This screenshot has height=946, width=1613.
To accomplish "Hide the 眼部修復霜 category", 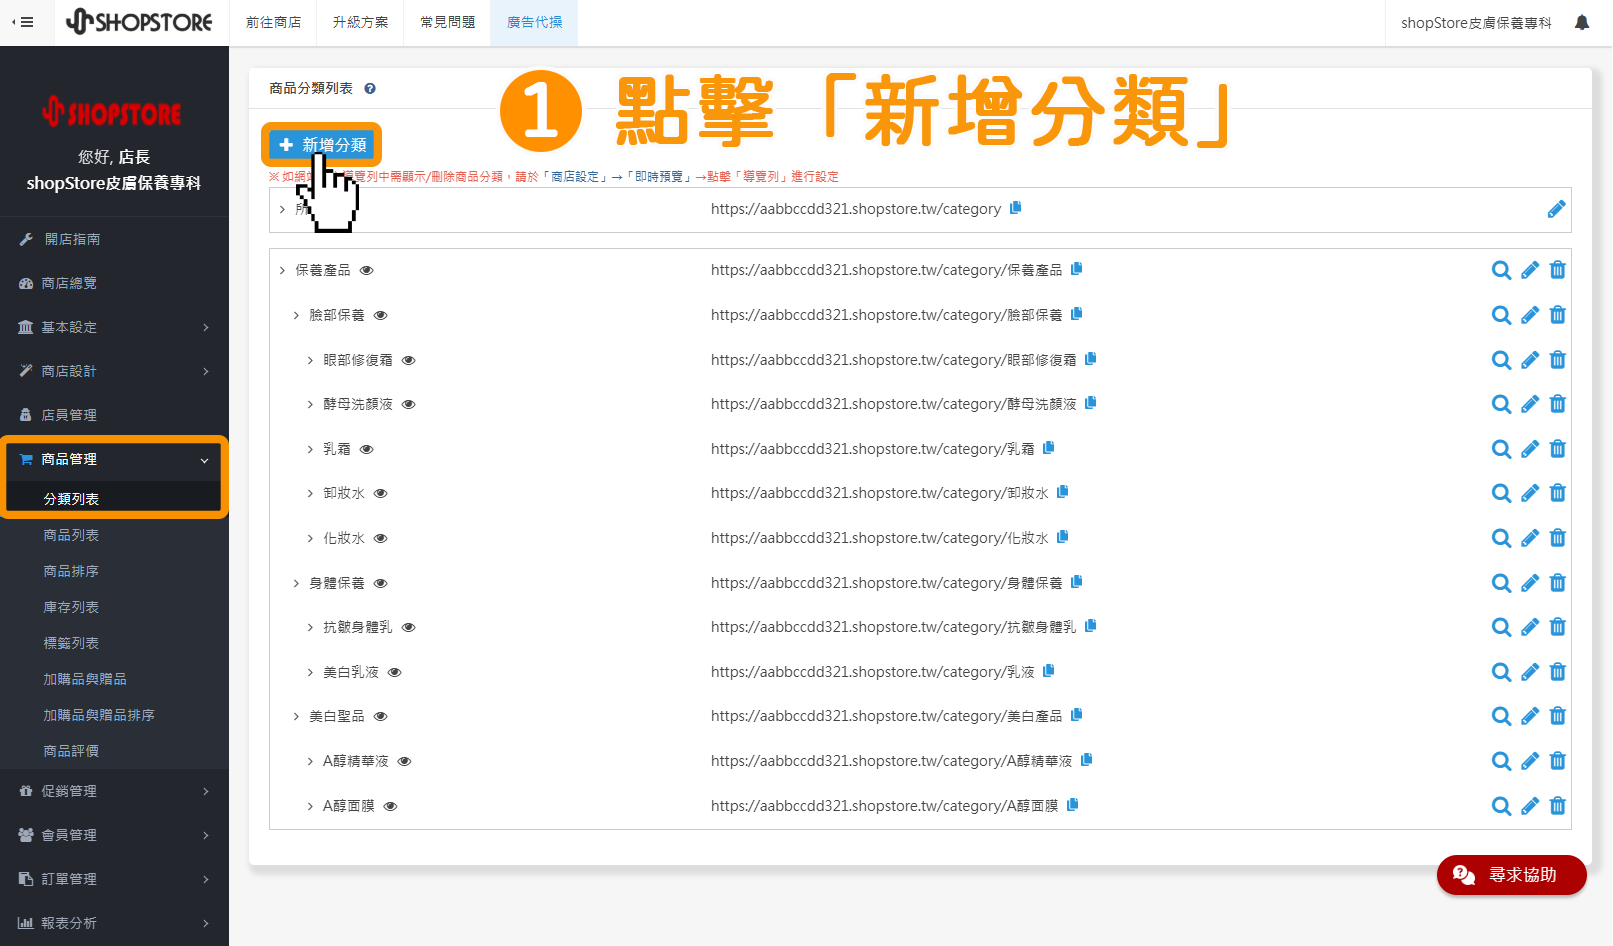I will pyautogui.click(x=408, y=360).
